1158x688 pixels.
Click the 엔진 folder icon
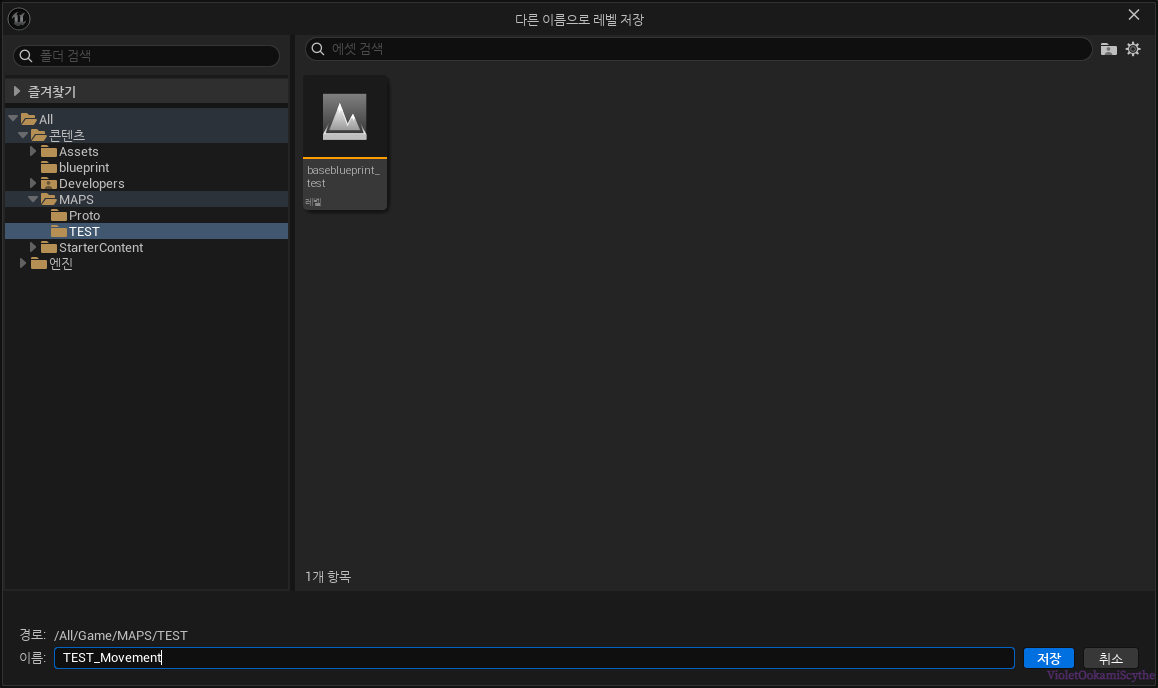[x=39, y=264]
